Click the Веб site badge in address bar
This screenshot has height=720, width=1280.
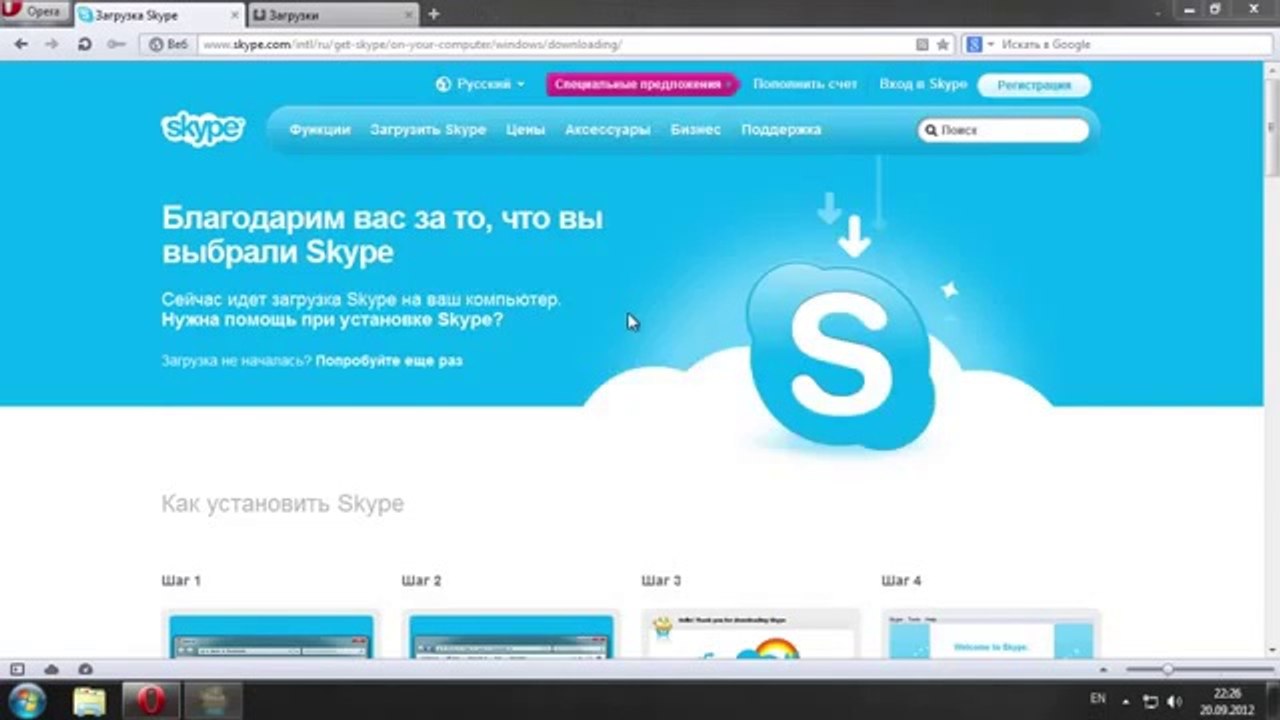168,44
